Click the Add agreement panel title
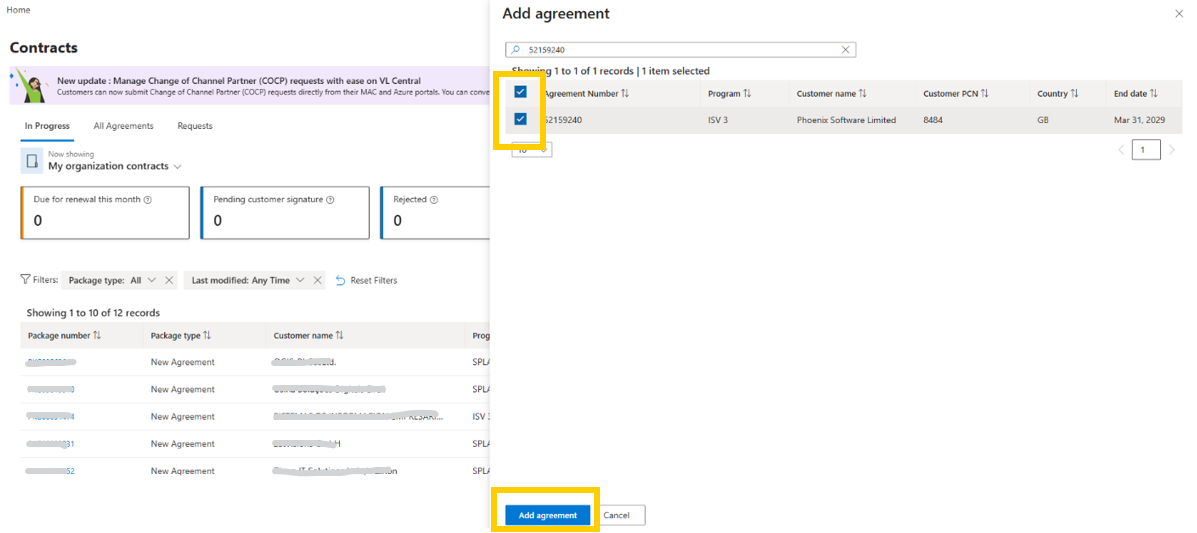Viewport: 1197px width, 533px height. [x=556, y=13]
